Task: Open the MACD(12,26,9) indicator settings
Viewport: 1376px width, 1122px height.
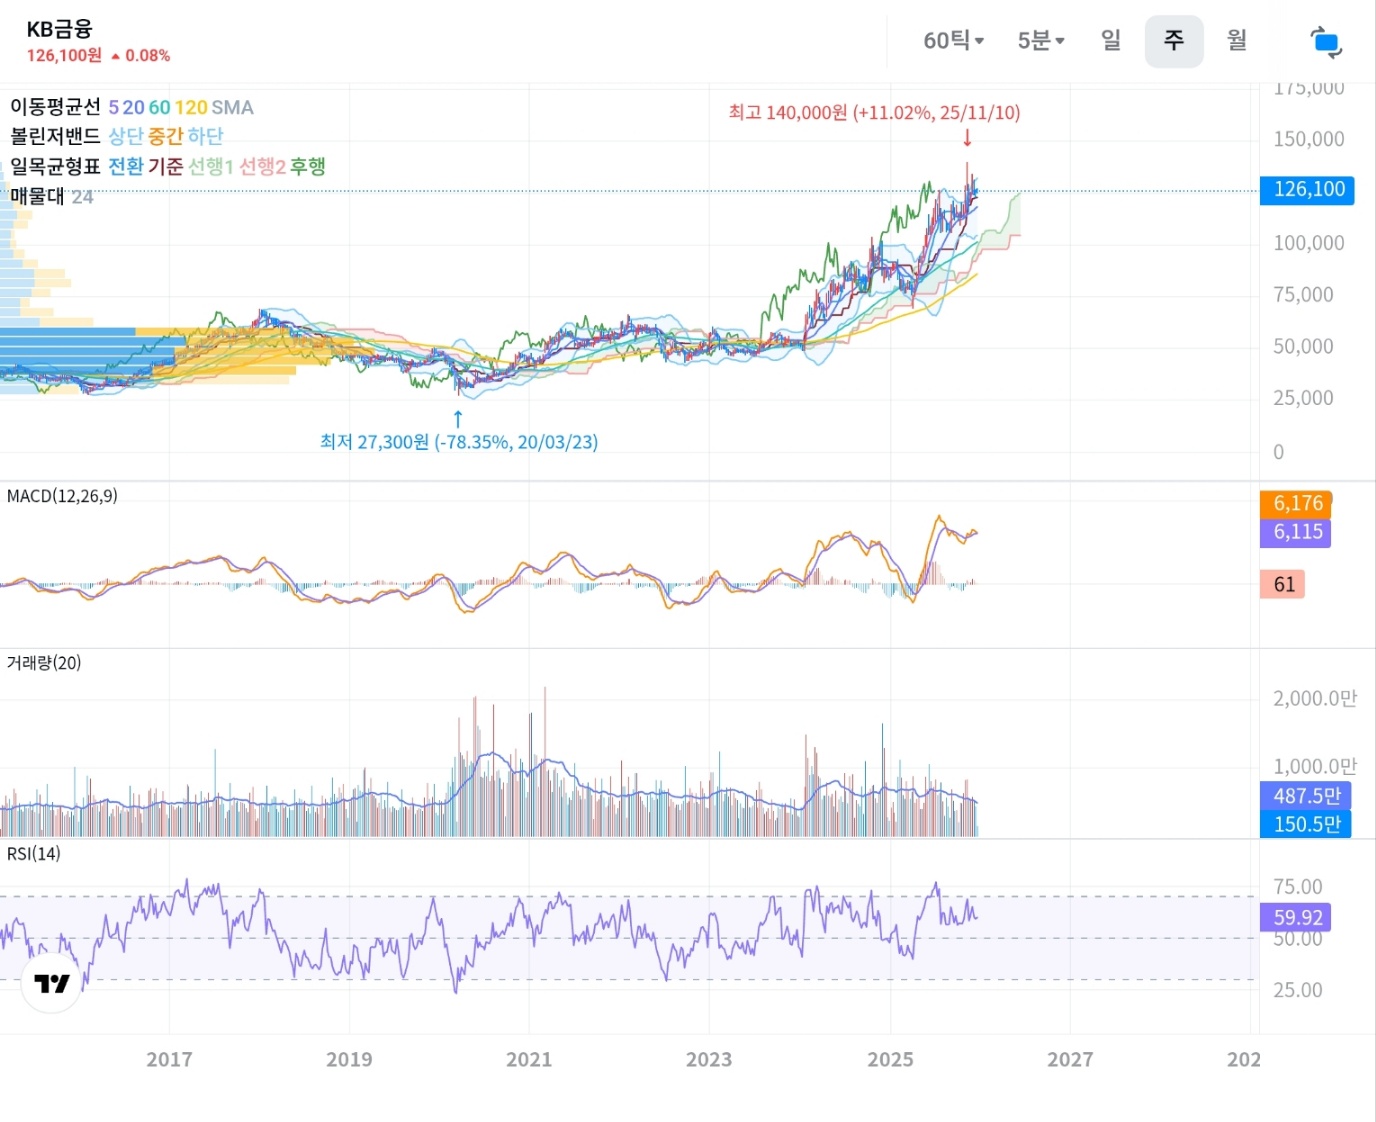Action: click(62, 496)
